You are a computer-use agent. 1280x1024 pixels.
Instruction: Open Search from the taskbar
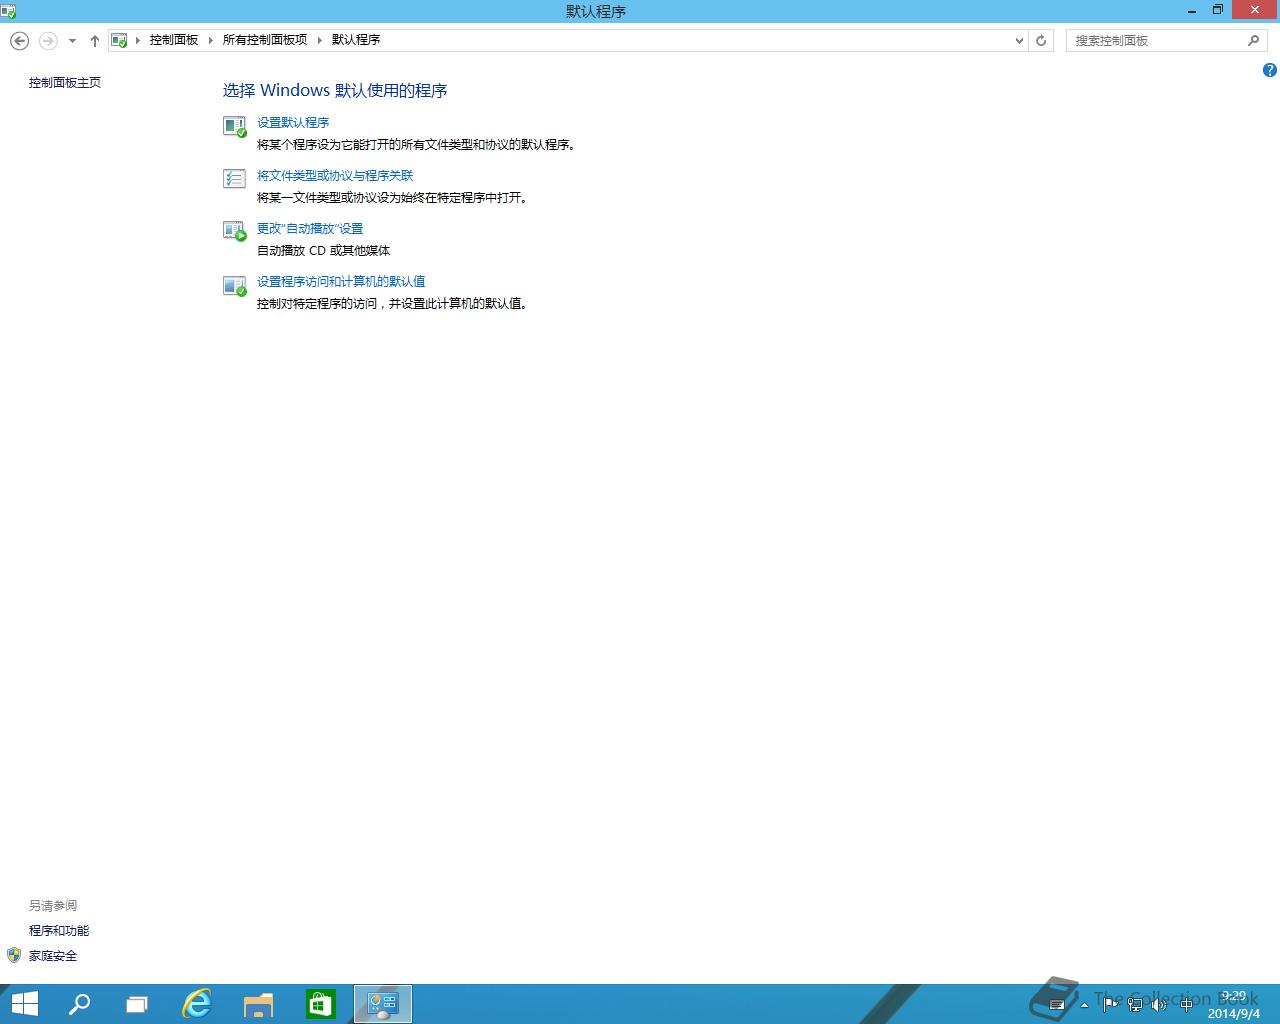tap(79, 1004)
